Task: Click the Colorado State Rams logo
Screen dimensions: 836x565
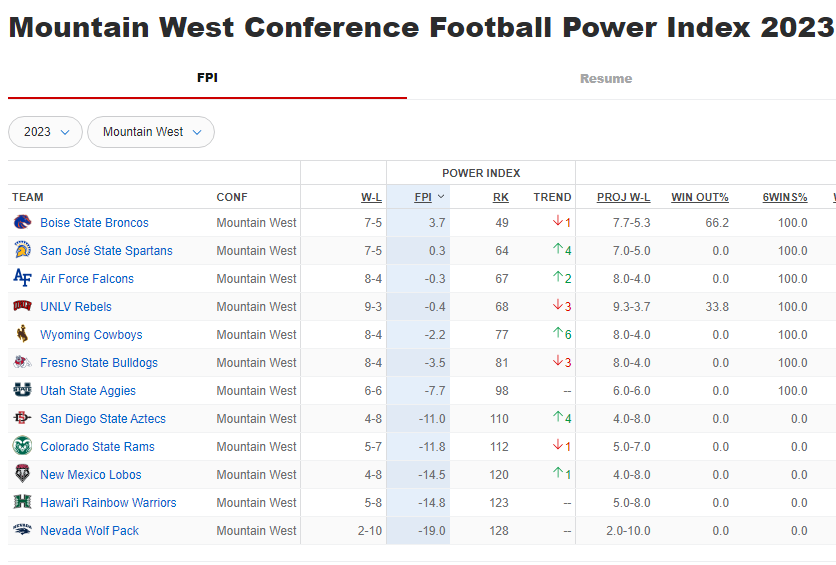Action: 22,446
